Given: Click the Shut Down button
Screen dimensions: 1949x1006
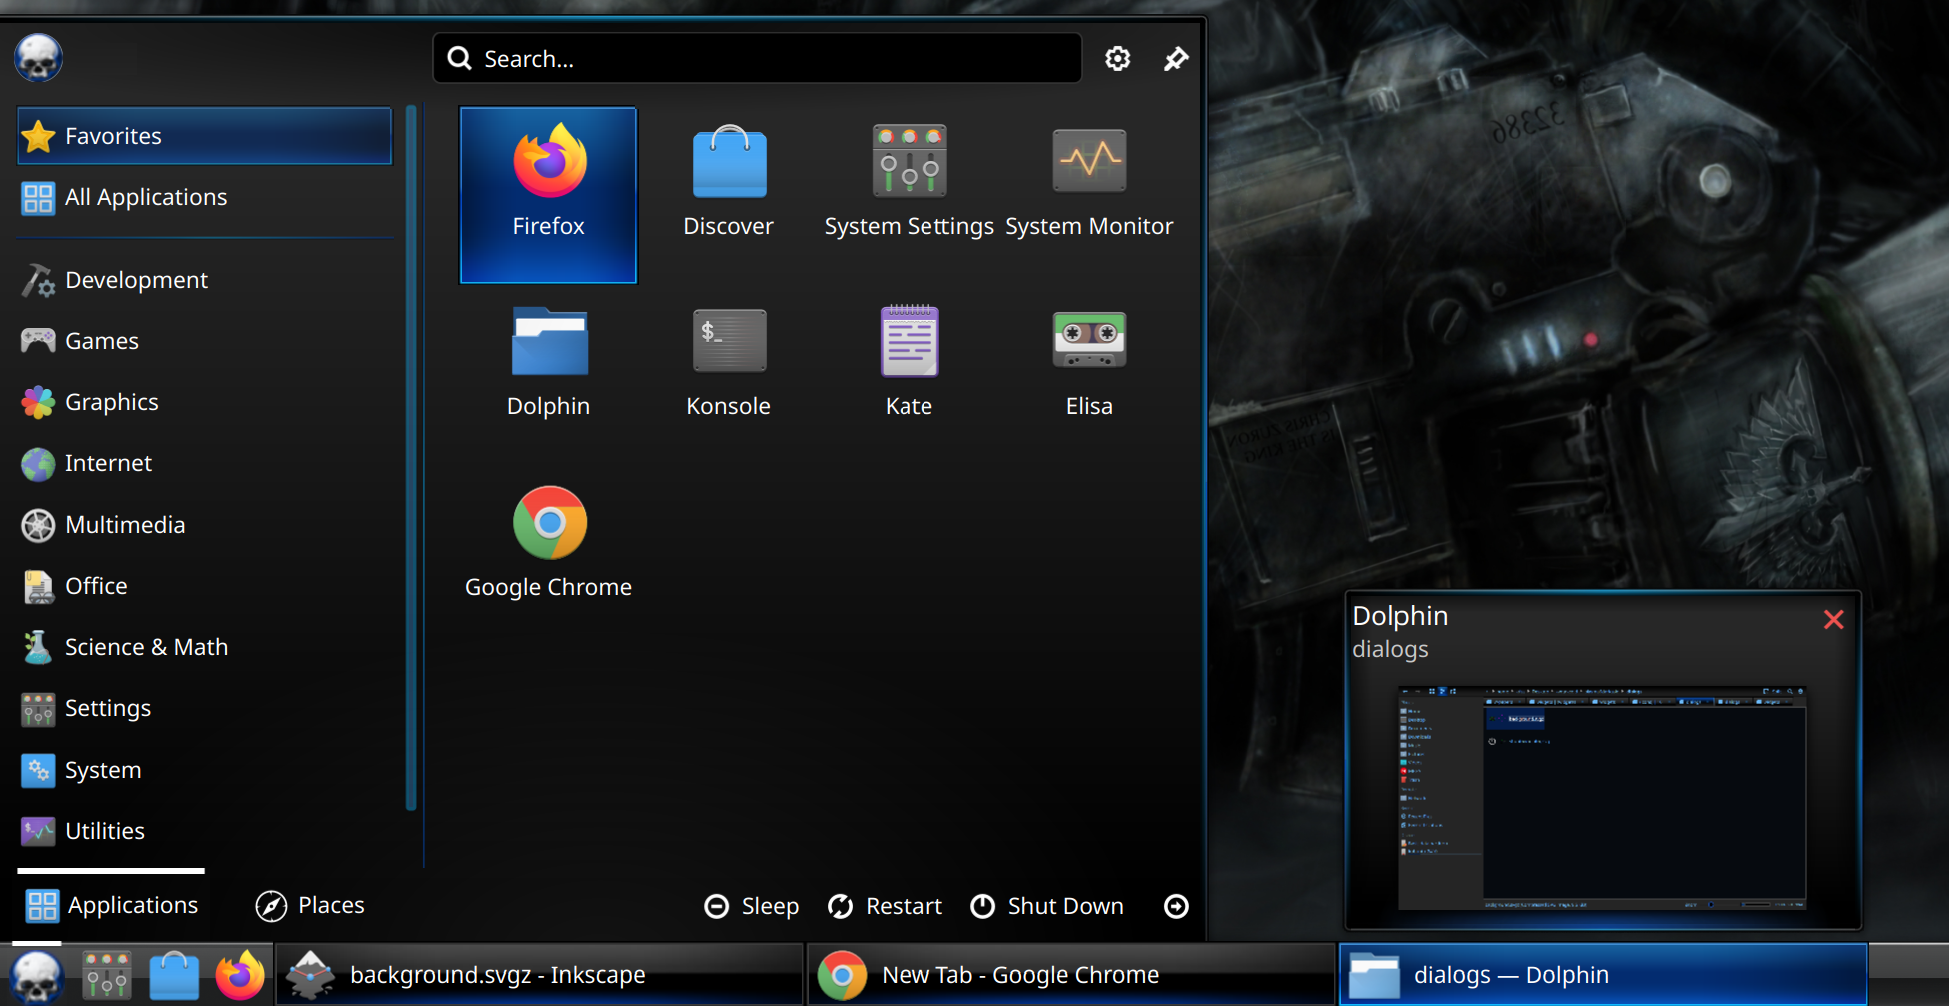Looking at the screenshot, I should pyautogui.click(x=1047, y=906).
